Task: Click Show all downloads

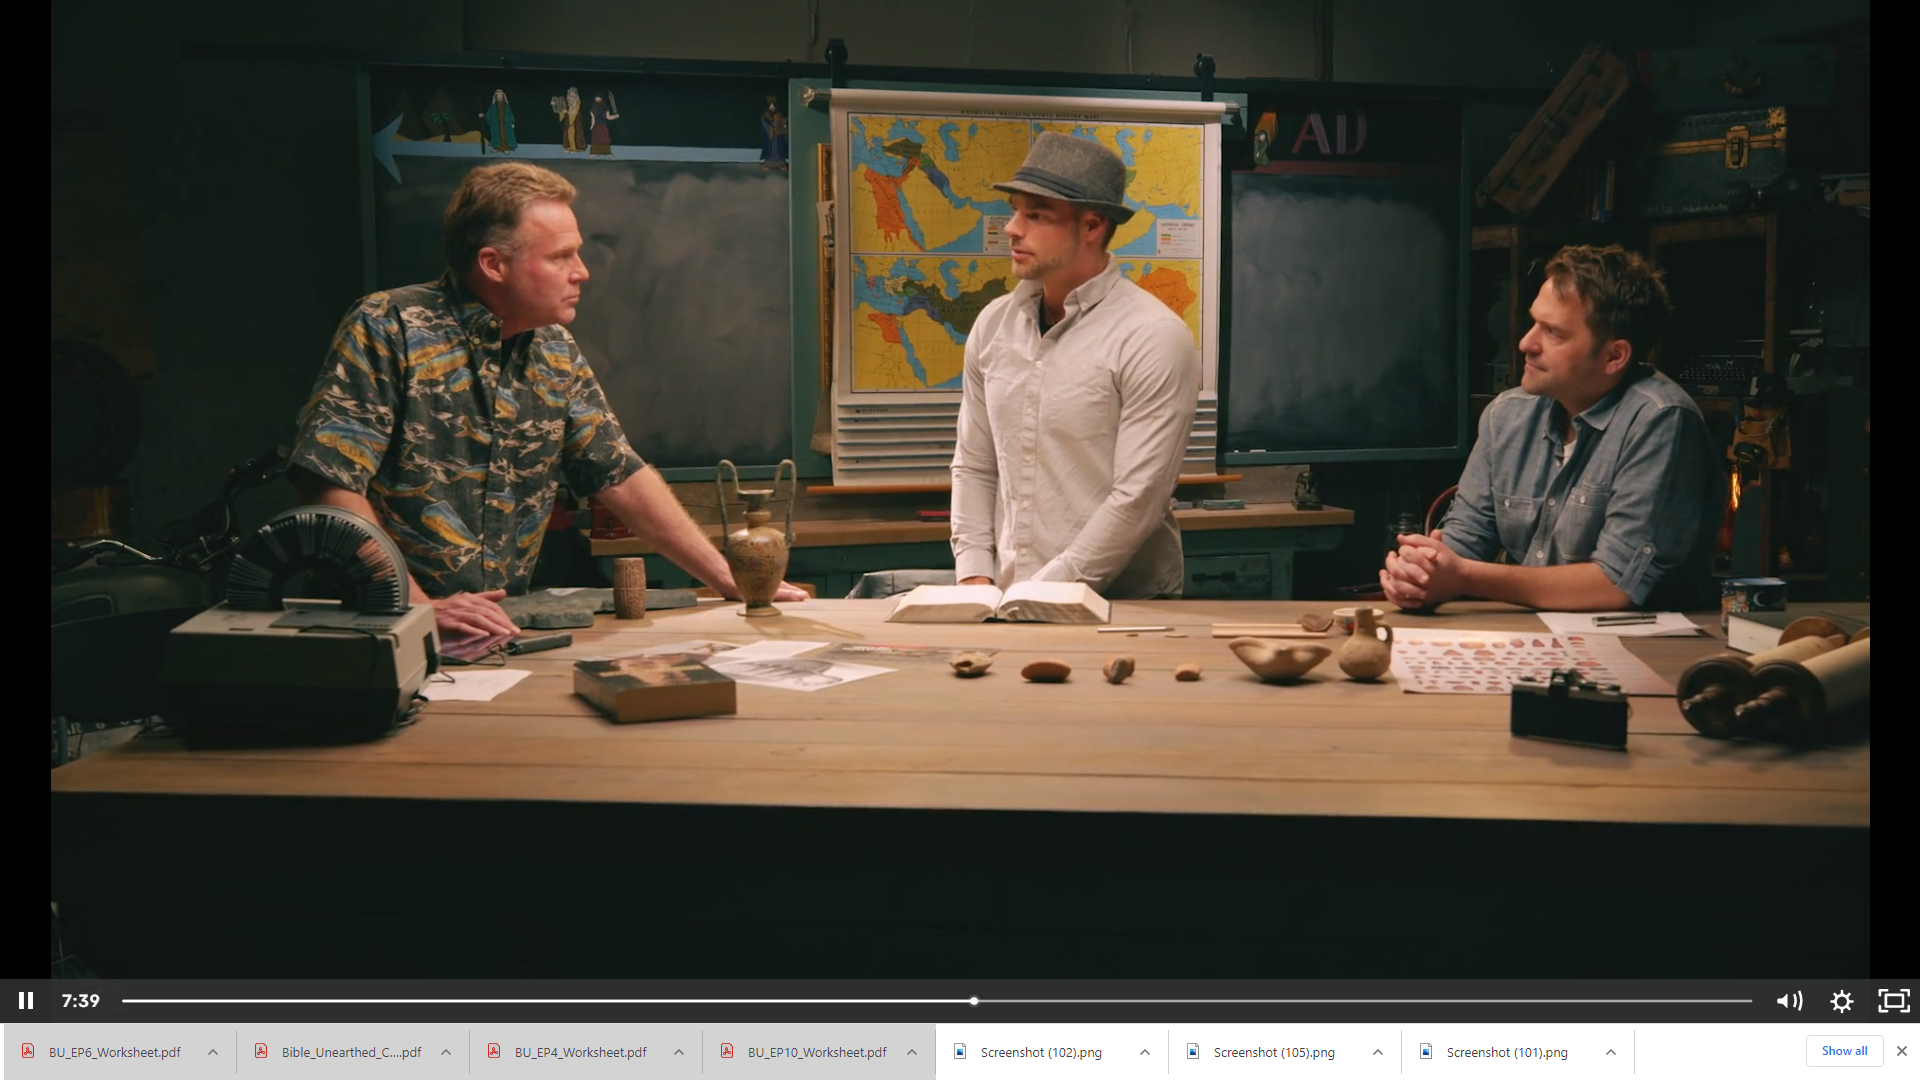Action: coord(1844,1051)
